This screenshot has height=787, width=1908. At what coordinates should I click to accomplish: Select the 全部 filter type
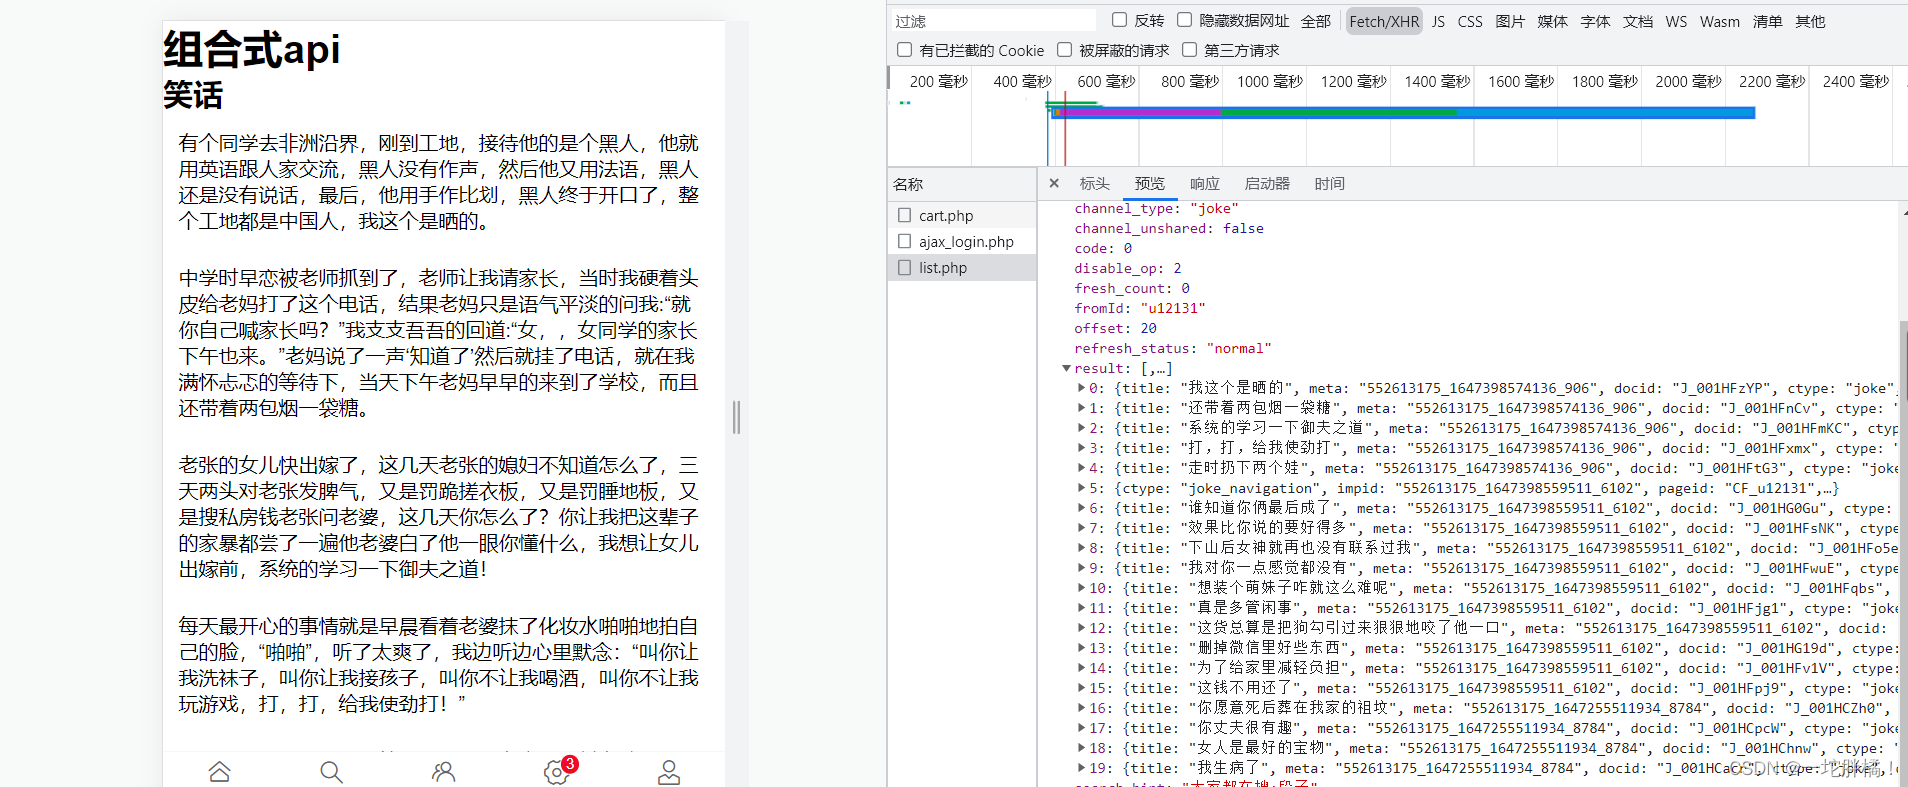1316,21
